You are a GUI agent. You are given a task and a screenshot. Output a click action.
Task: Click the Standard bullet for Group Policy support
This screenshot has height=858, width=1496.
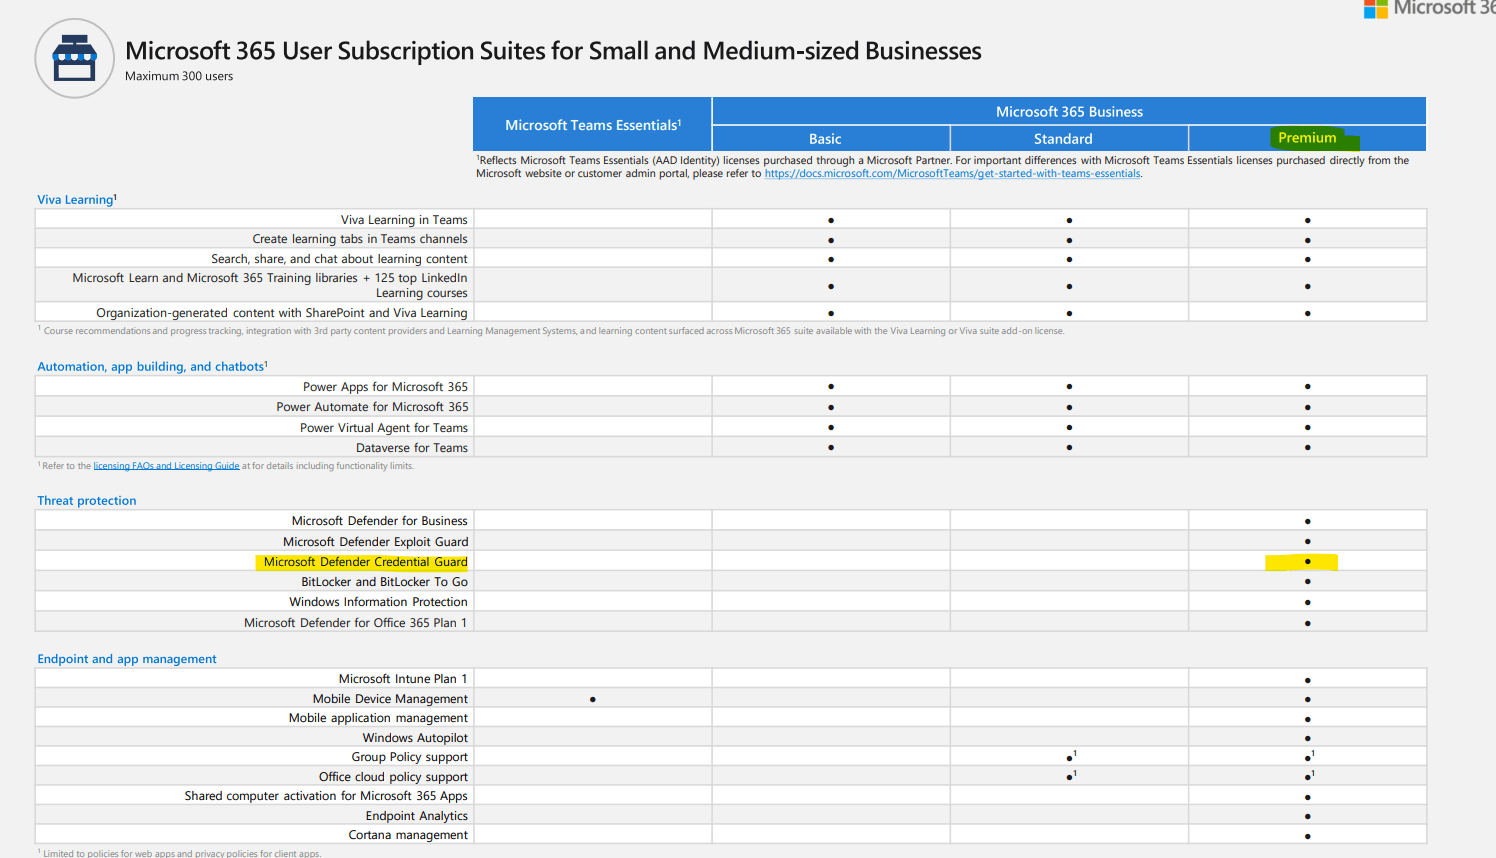(x=1070, y=757)
